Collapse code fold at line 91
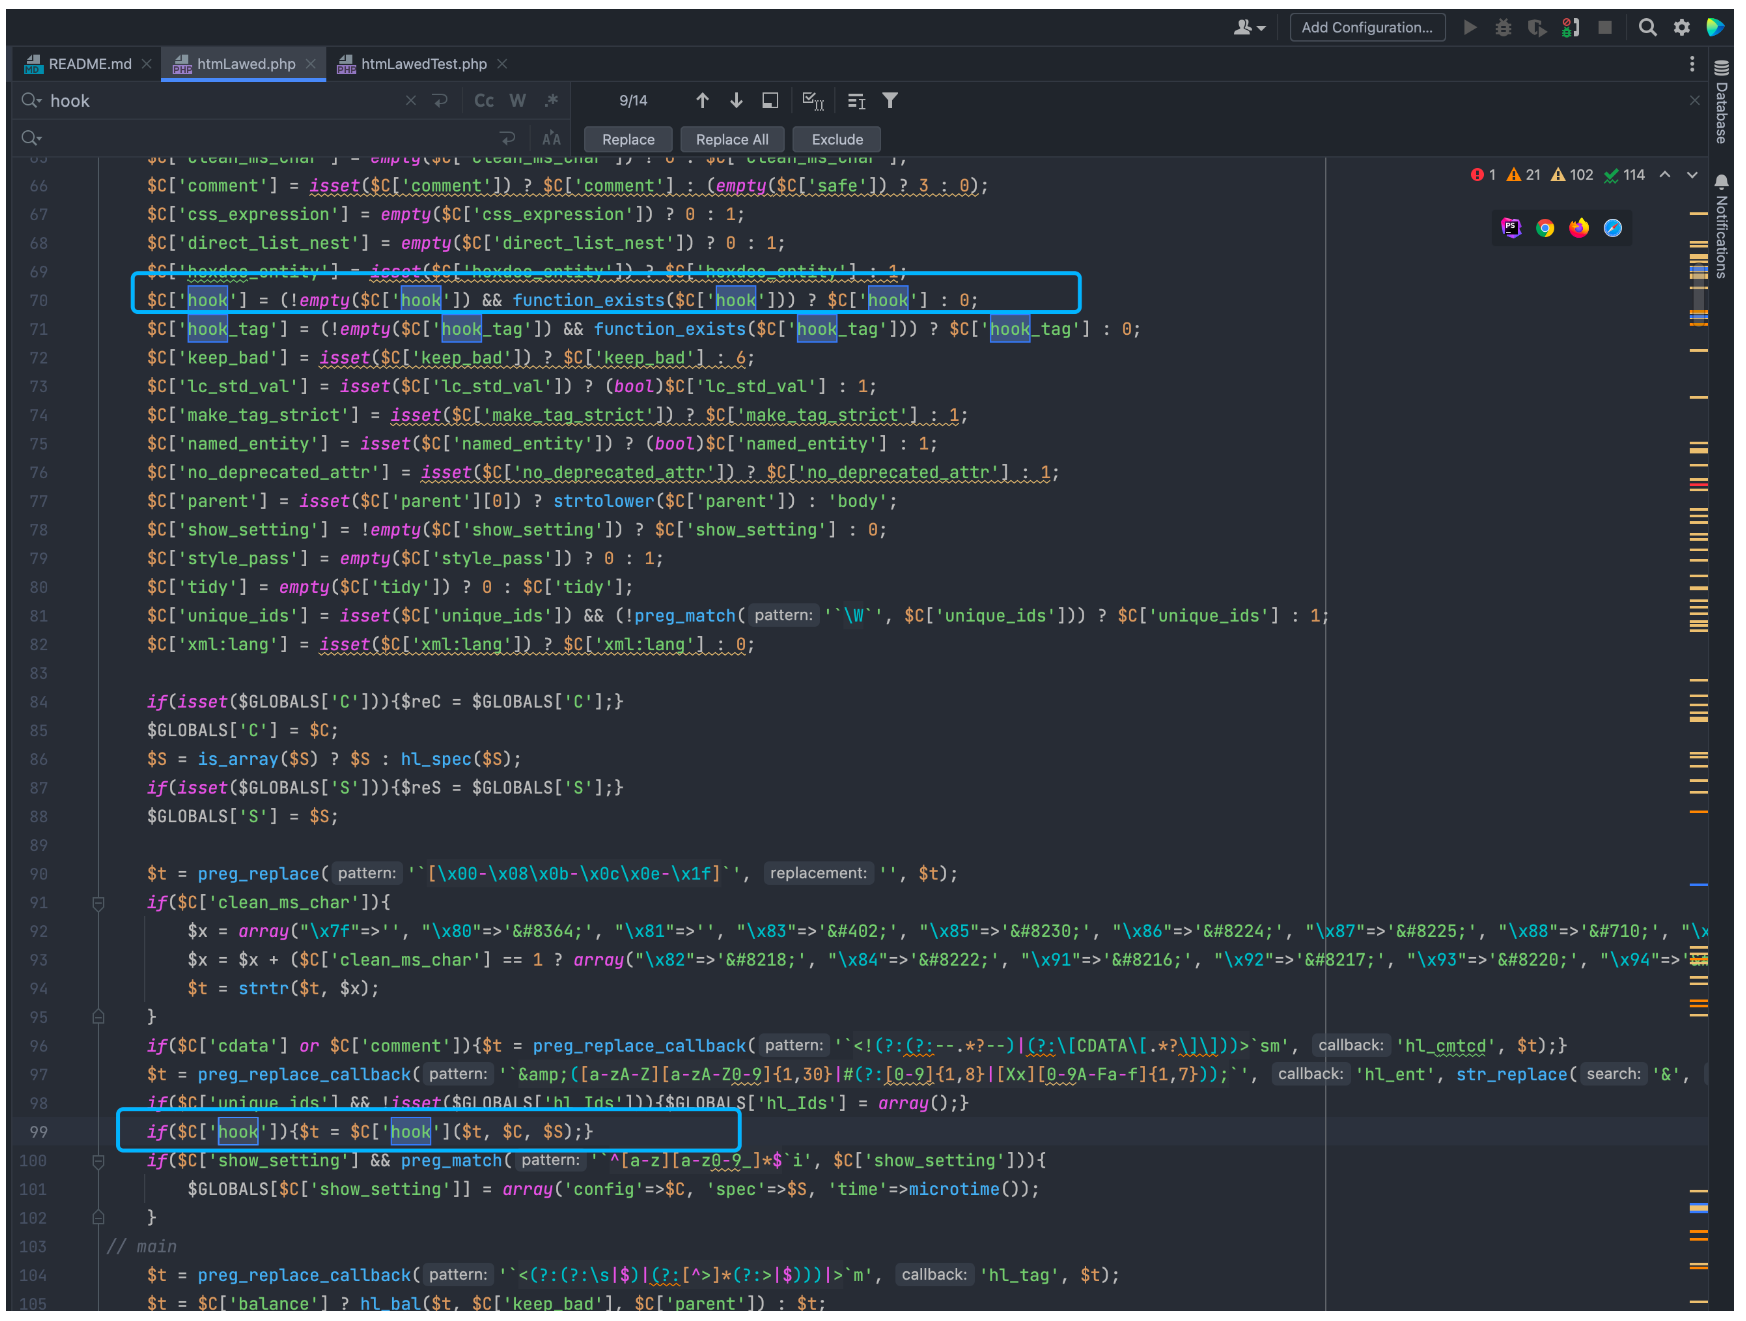This screenshot has width=1746, height=1321. click(98, 903)
